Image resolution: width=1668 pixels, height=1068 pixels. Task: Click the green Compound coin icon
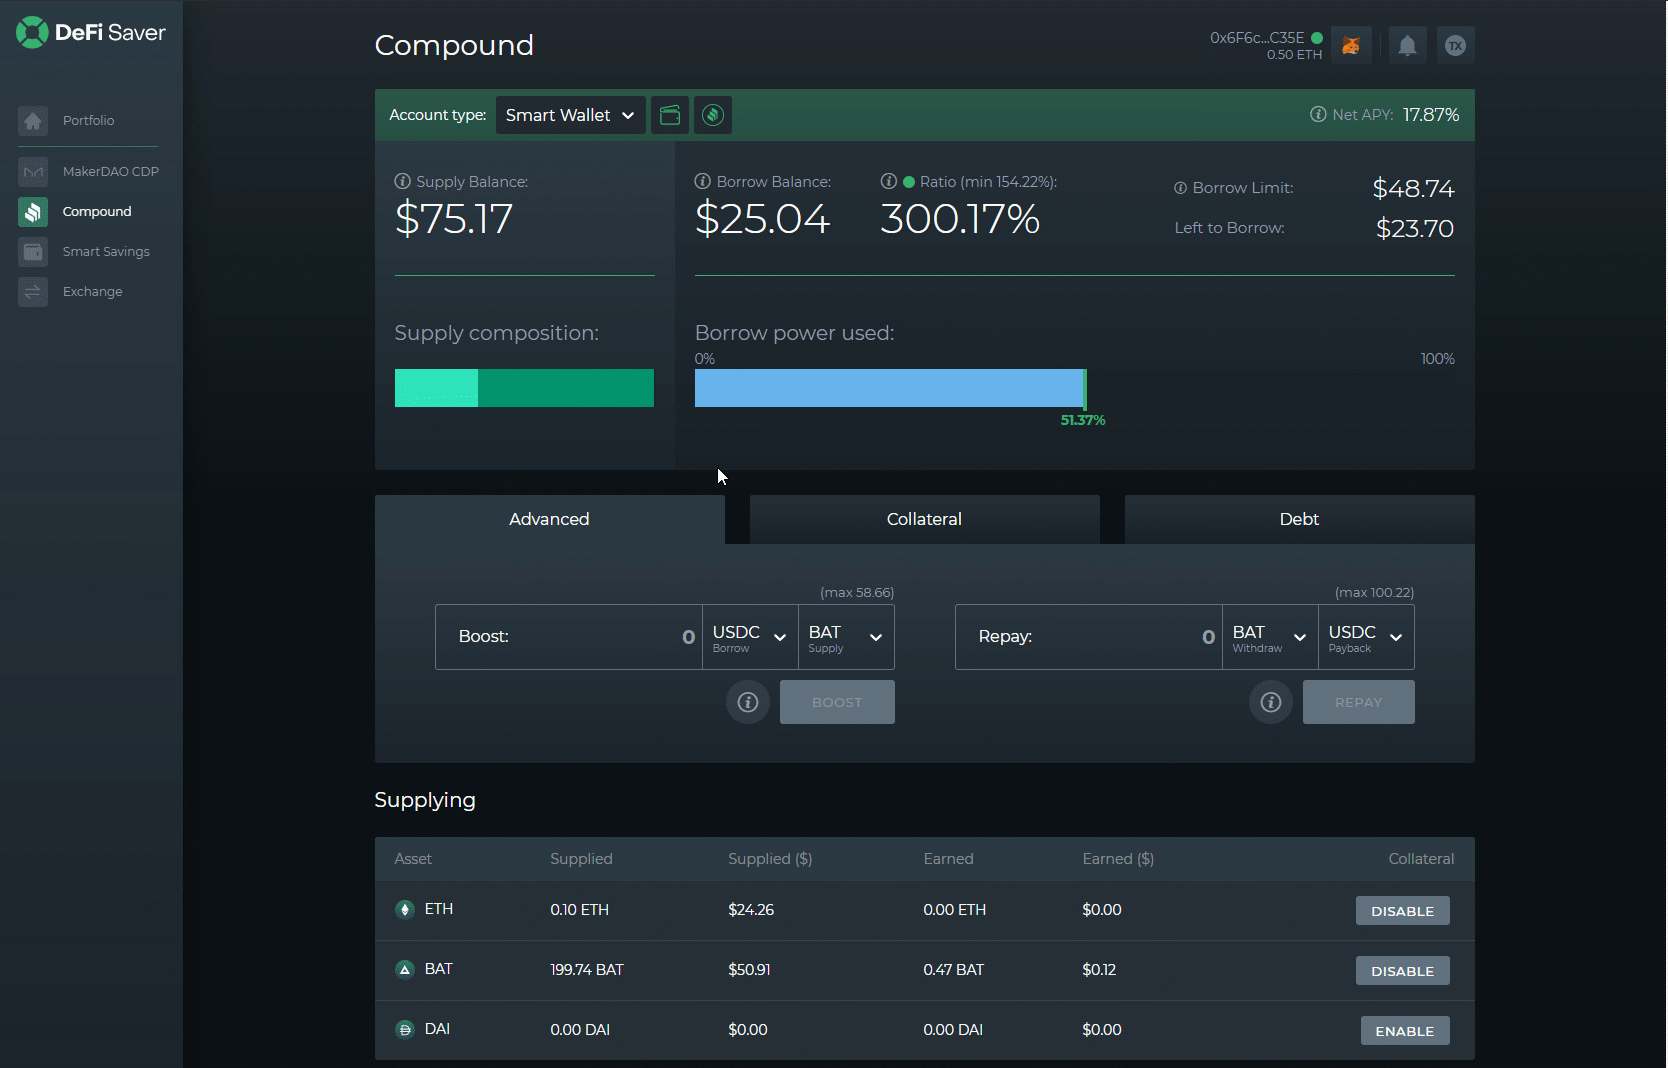(713, 115)
